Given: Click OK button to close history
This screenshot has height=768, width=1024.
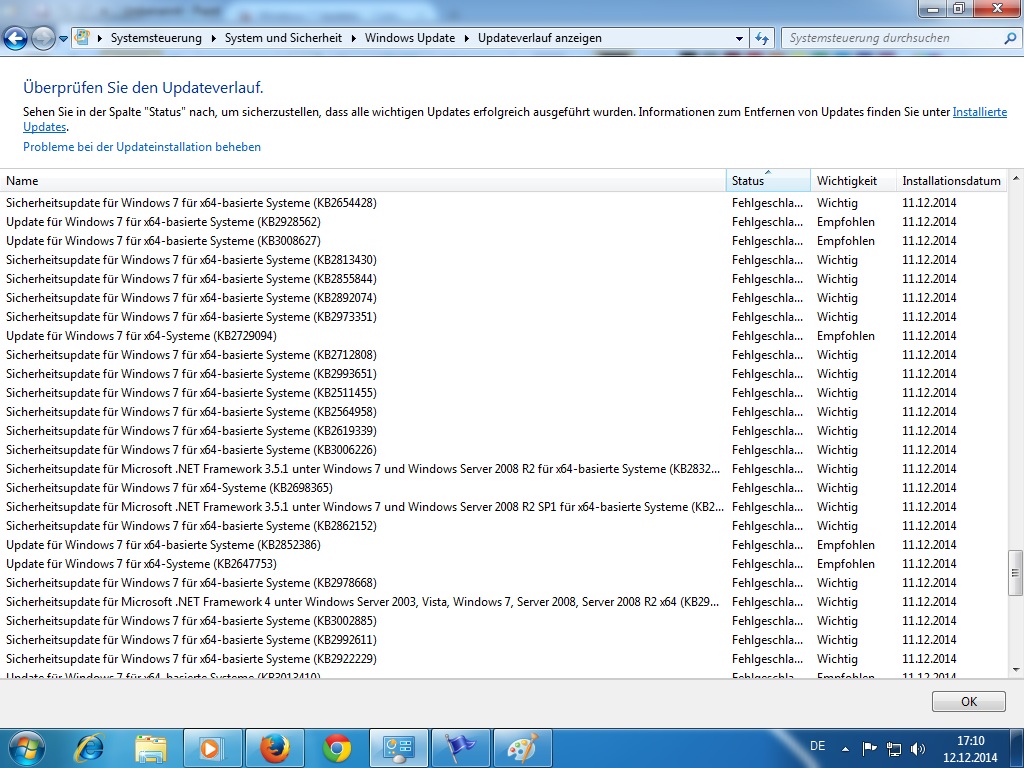Looking at the screenshot, I should tap(968, 701).
